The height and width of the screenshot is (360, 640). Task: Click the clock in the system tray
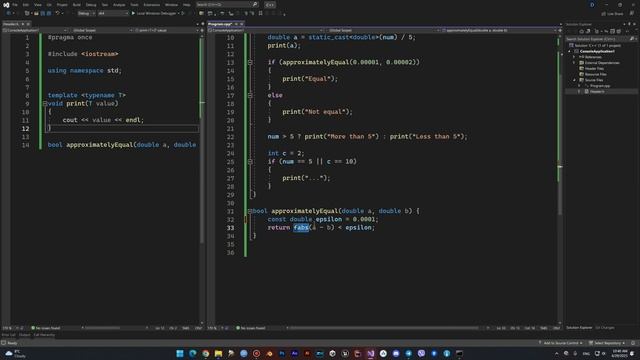click(x=619, y=353)
